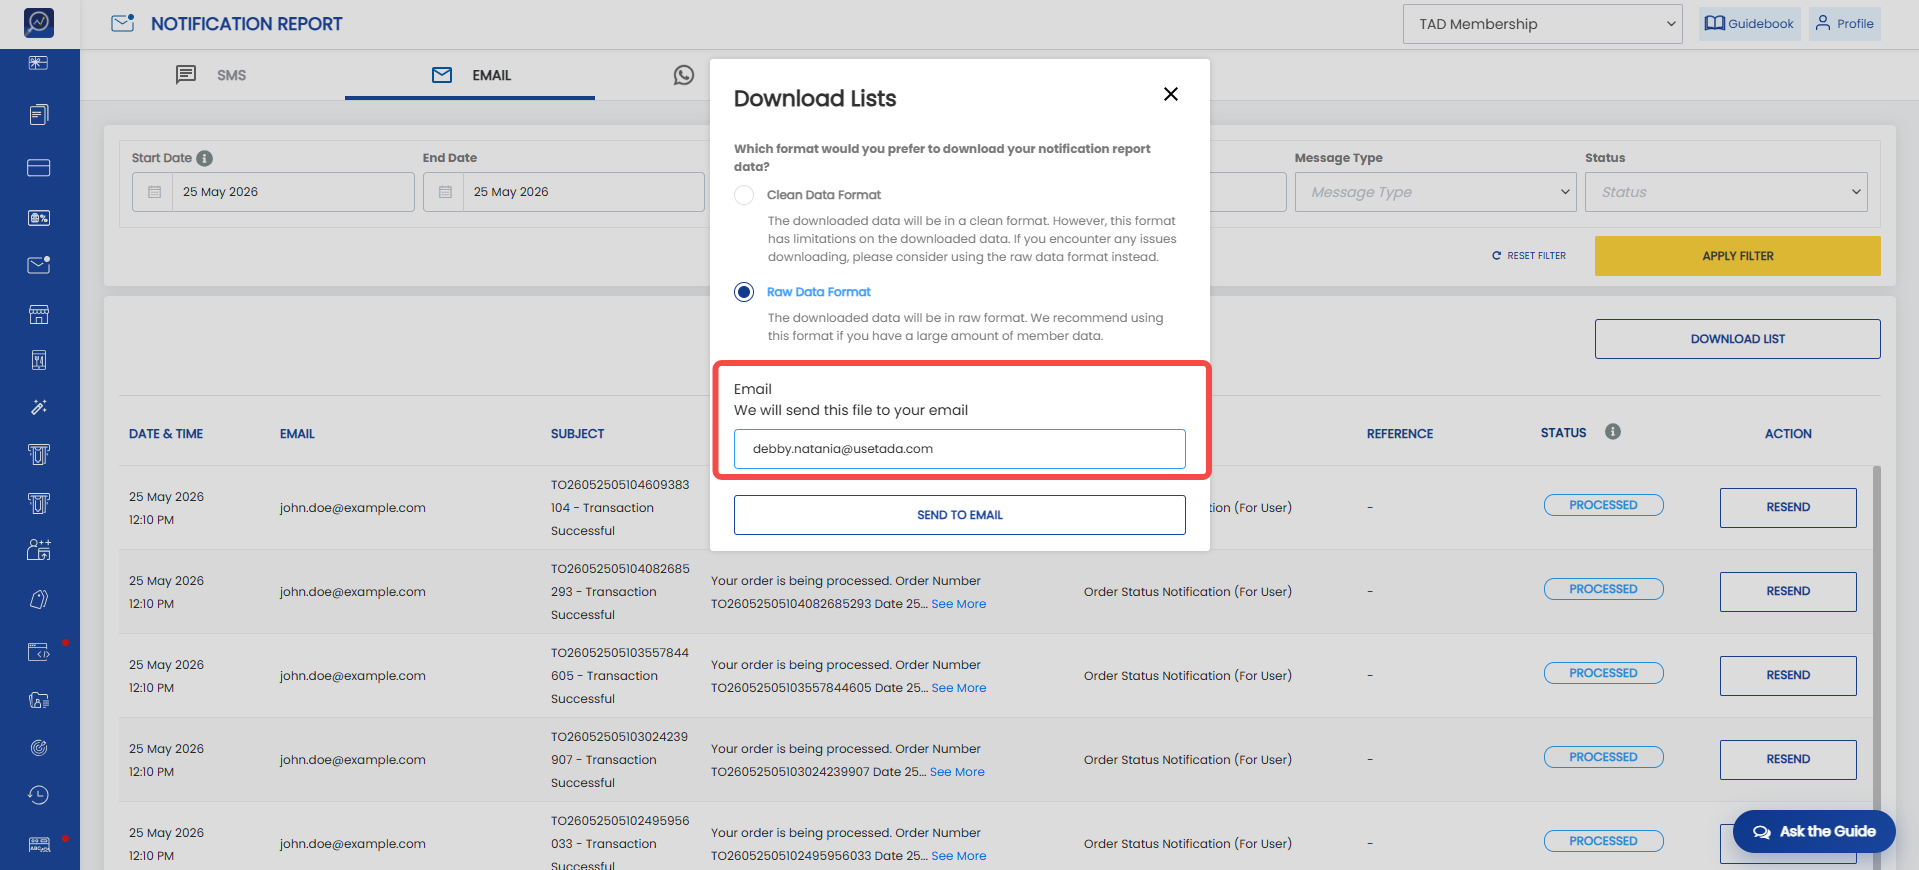
Task: Click the info icon beside STATUS column
Action: point(1613,432)
